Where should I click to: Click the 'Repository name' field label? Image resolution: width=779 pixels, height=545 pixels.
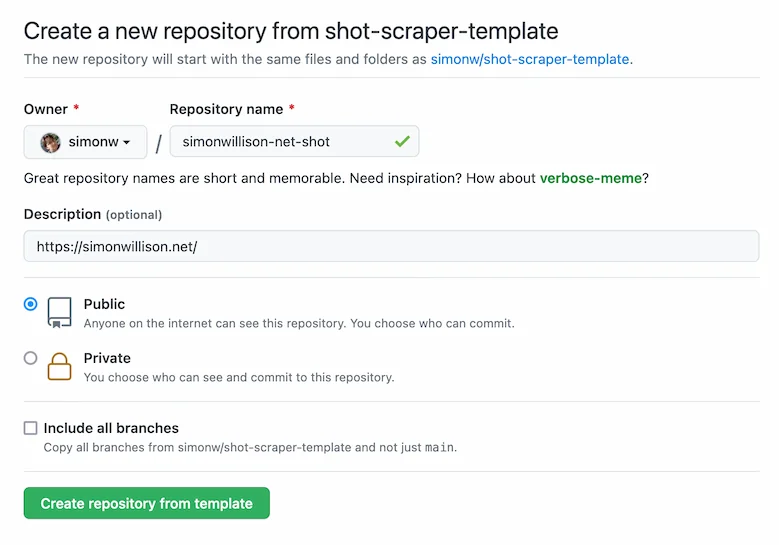point(226,109)
